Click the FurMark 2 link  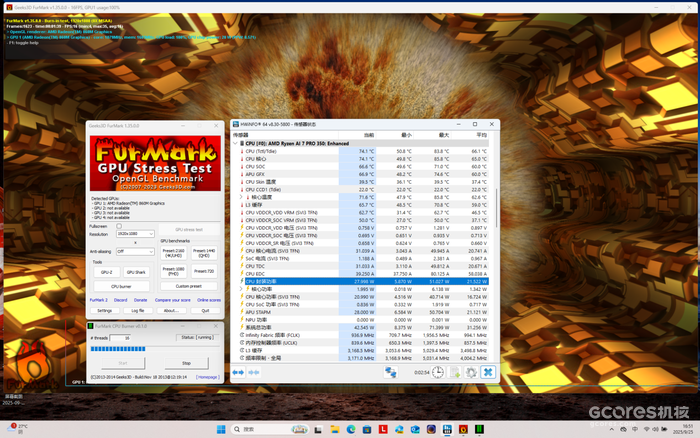click(99, 300)
